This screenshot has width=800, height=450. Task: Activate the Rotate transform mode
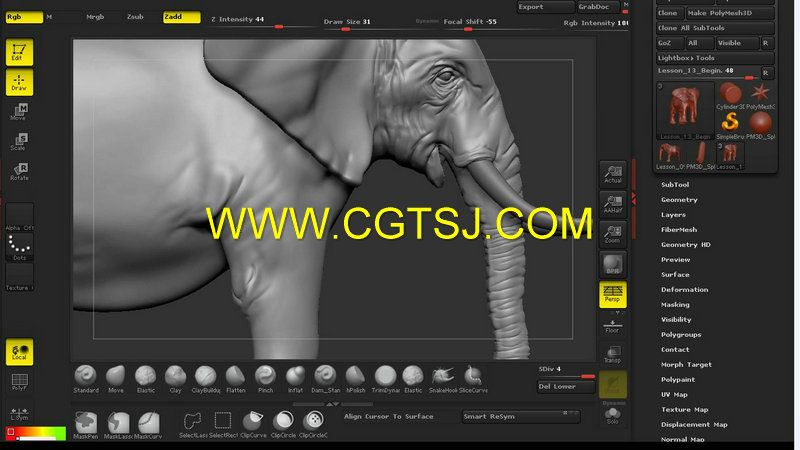pos(19,171)
